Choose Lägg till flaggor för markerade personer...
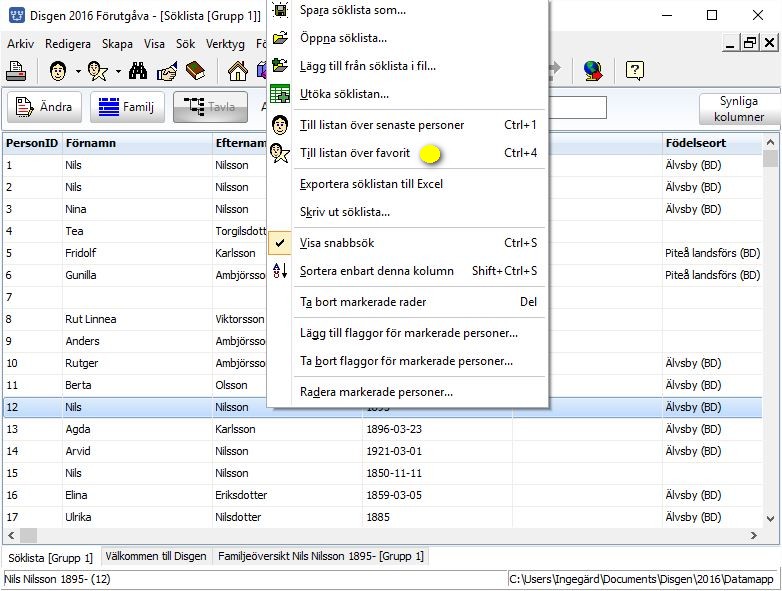782x591 pixels. (408, 333)
